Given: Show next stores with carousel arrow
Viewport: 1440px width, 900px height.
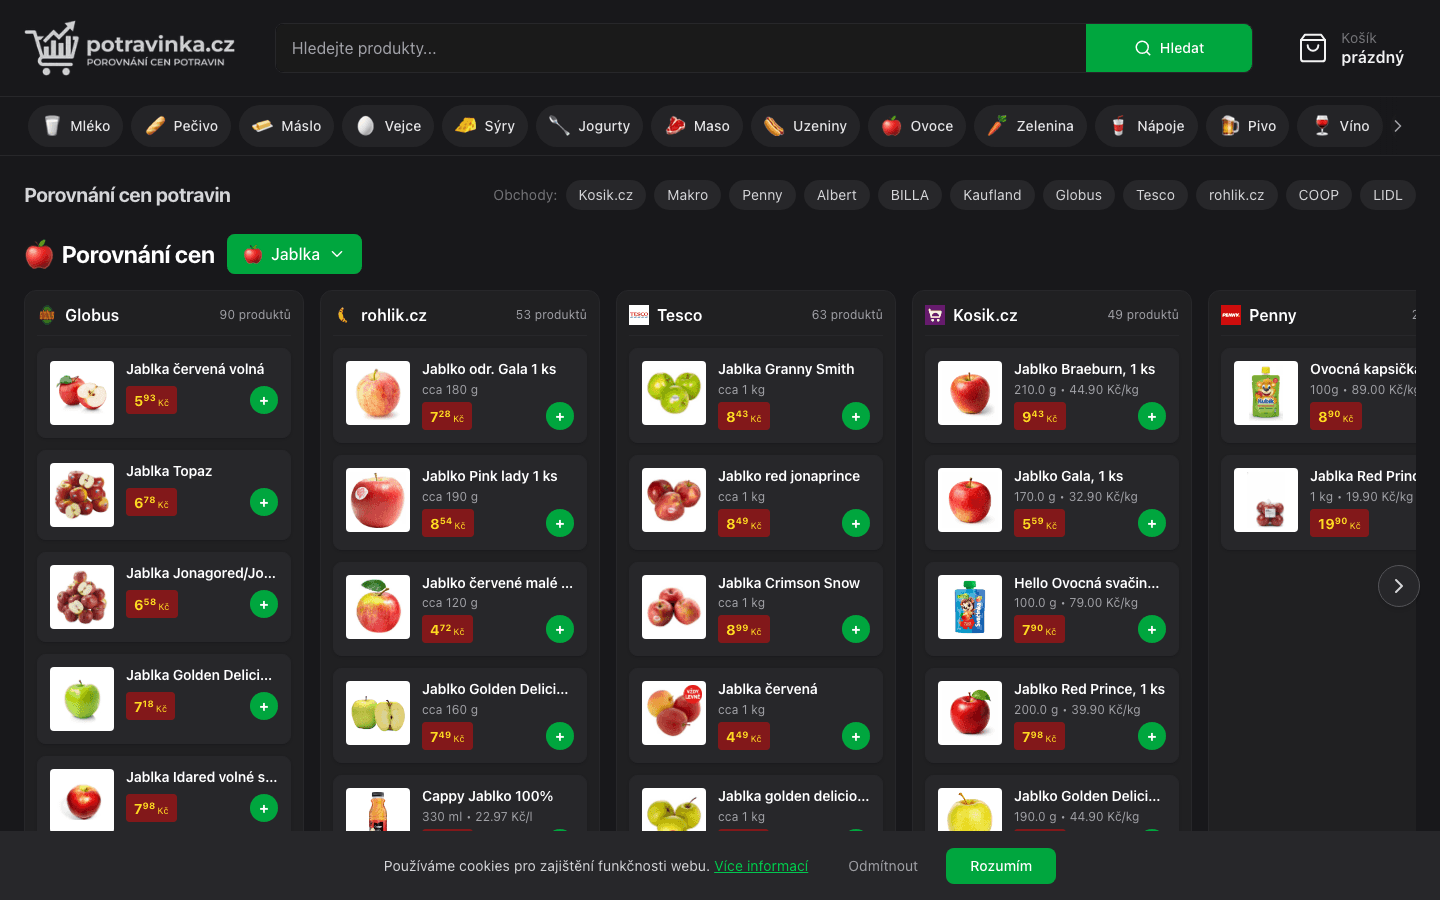Looking at the screenshot, I should point(1398,586).
